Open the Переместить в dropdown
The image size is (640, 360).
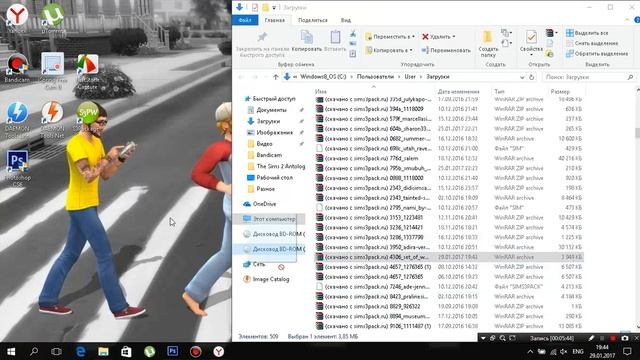coord(390,36)
